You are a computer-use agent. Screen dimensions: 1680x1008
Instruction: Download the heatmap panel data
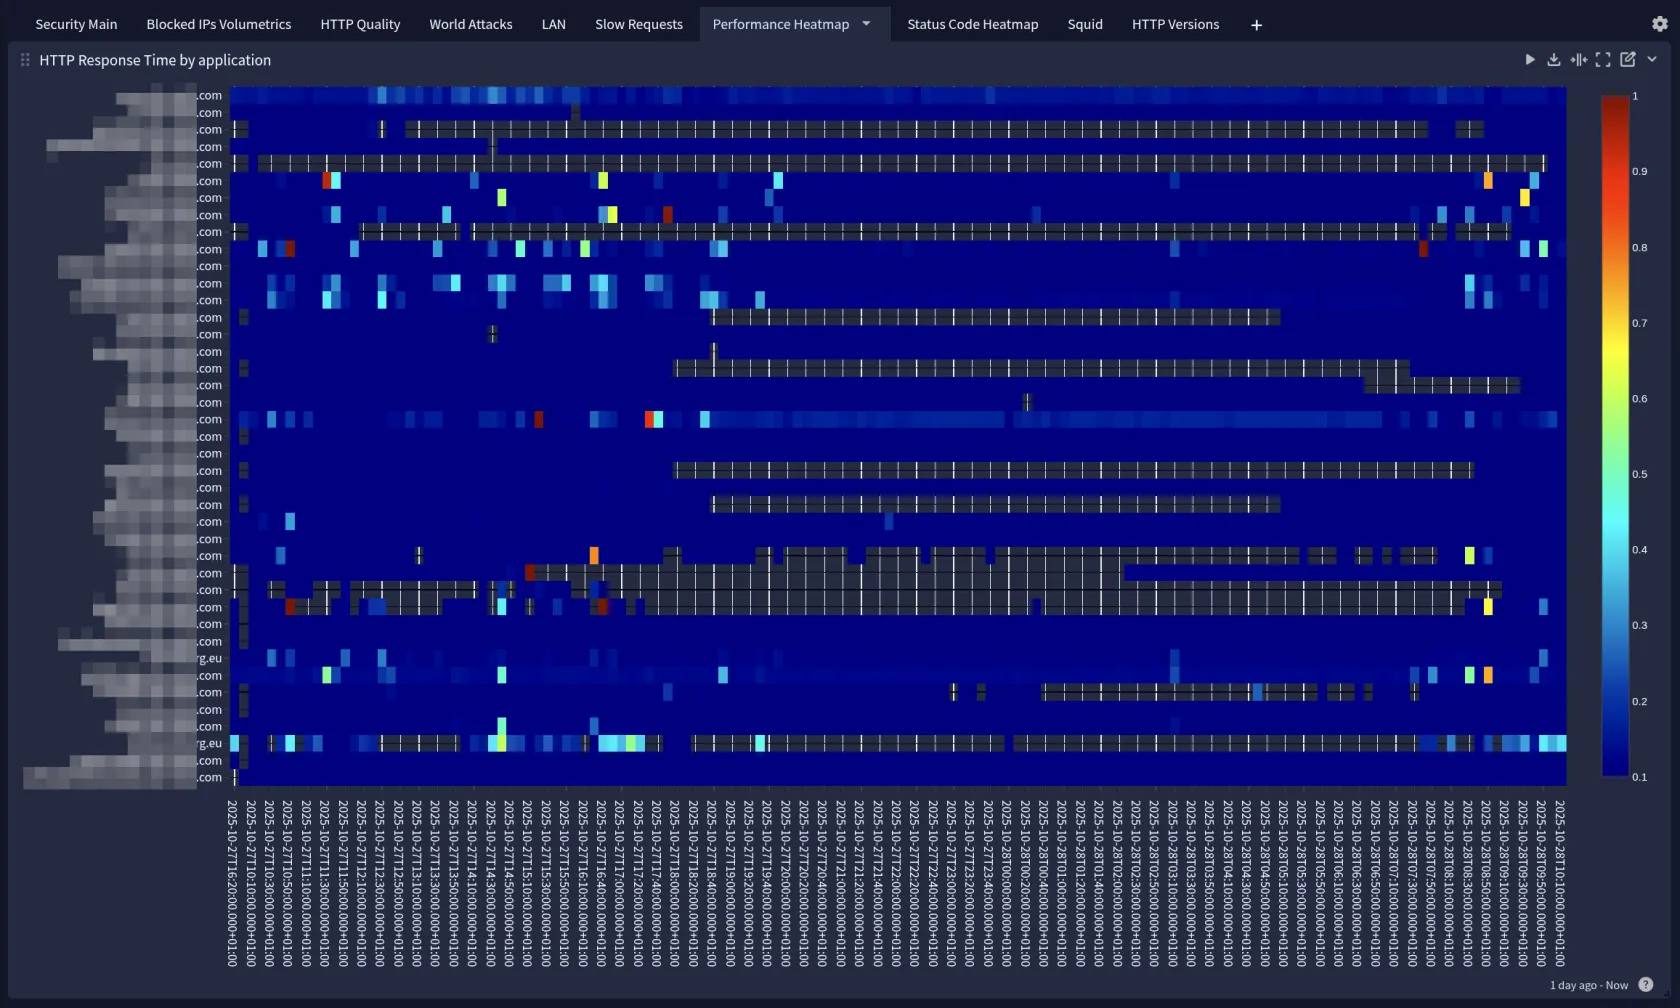click(x=1553, y=60)
